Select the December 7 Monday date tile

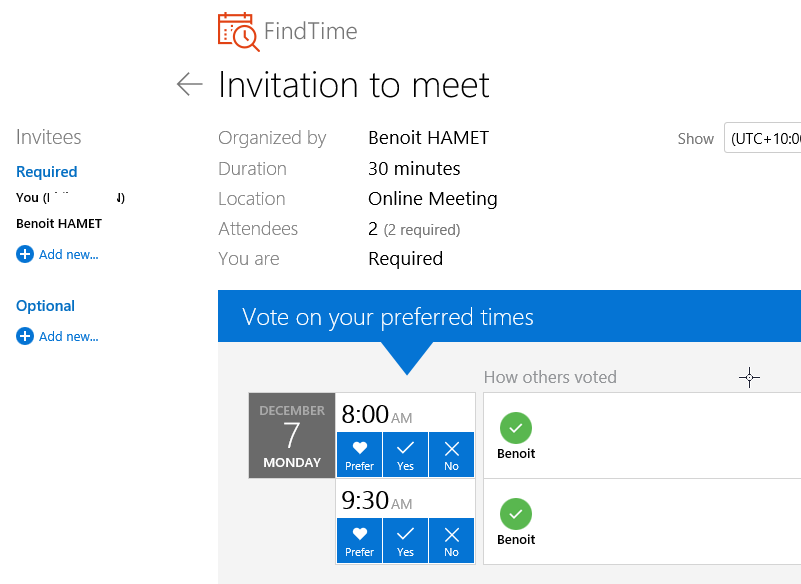tap(292, 436)
